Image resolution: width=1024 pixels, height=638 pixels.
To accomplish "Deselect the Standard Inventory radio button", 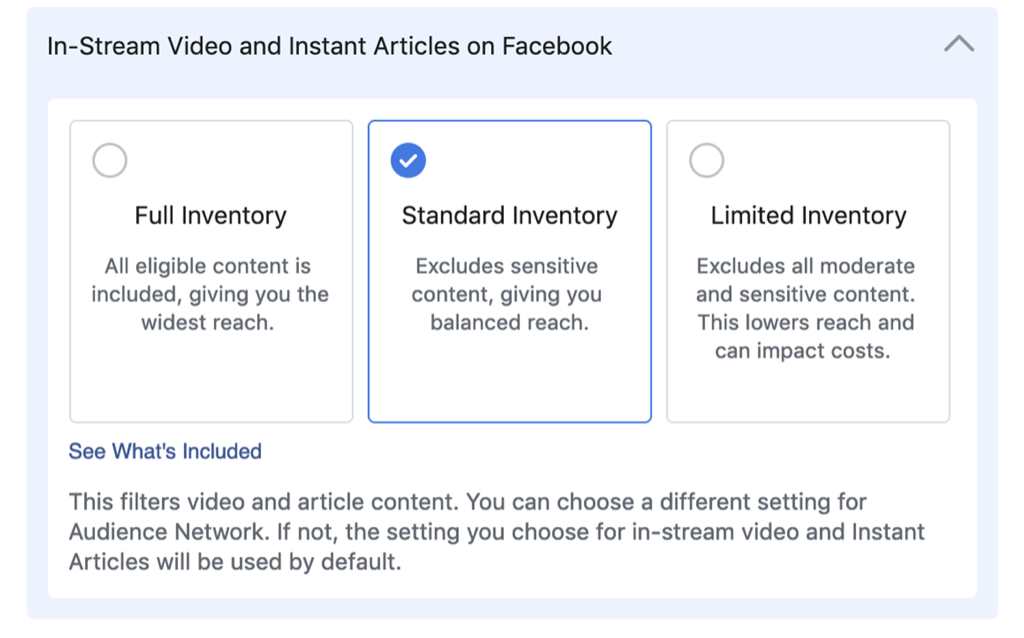I will click(408, 160).
